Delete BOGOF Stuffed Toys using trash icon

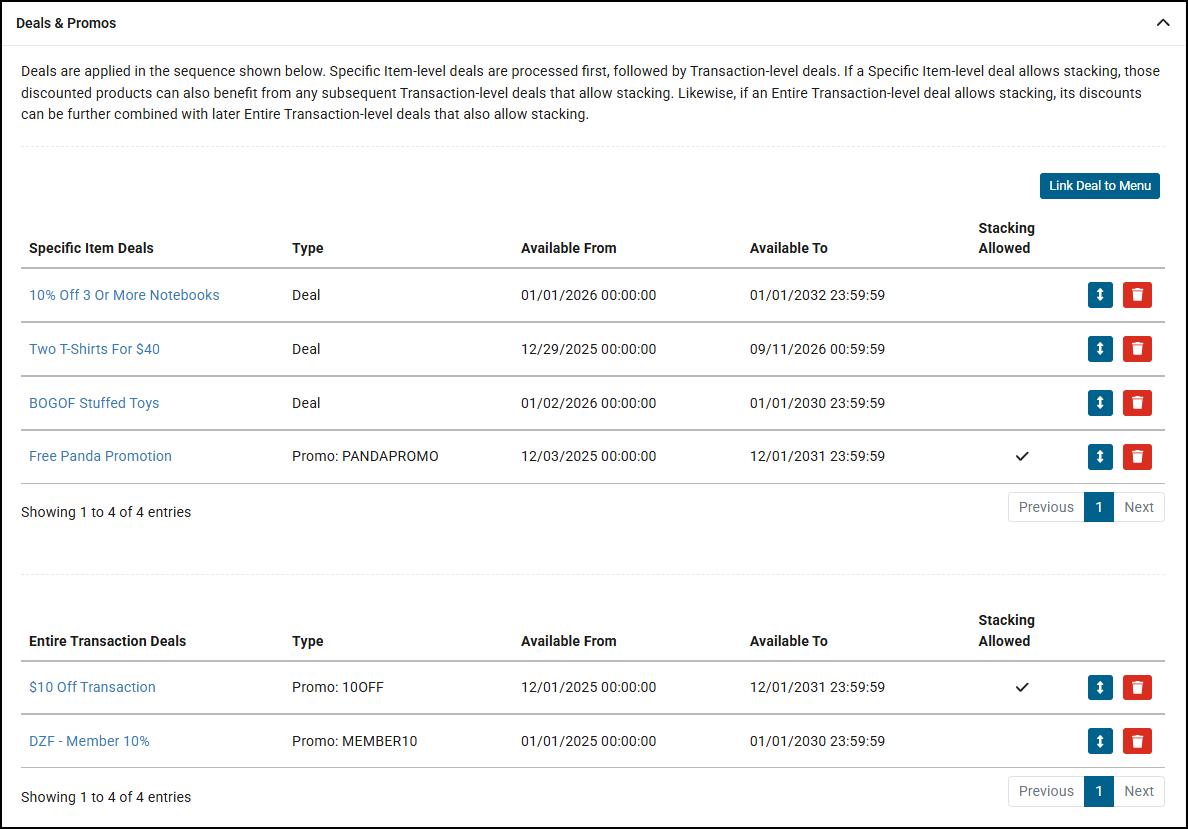[1137, 403]
